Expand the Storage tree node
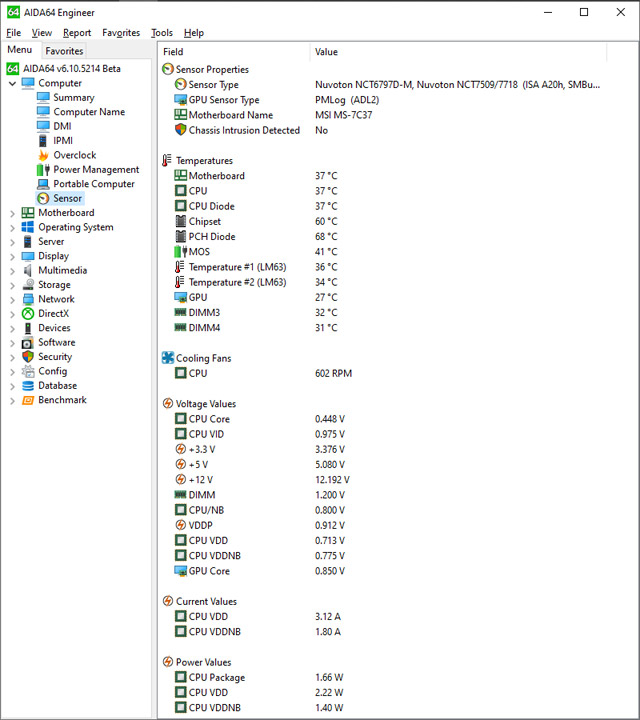The width and height of the screenshot is (640, 720). 12,285
